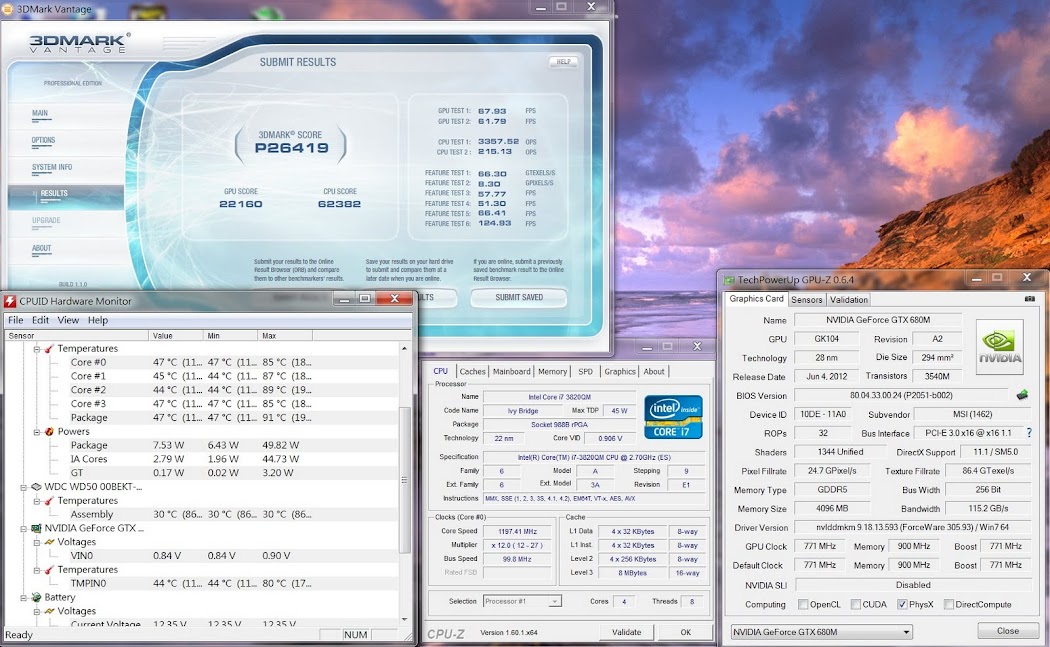Click the CPUID Hardware Monitor title icon
The width and height of the screenshot is (1050, 647).
pos(10,301)
